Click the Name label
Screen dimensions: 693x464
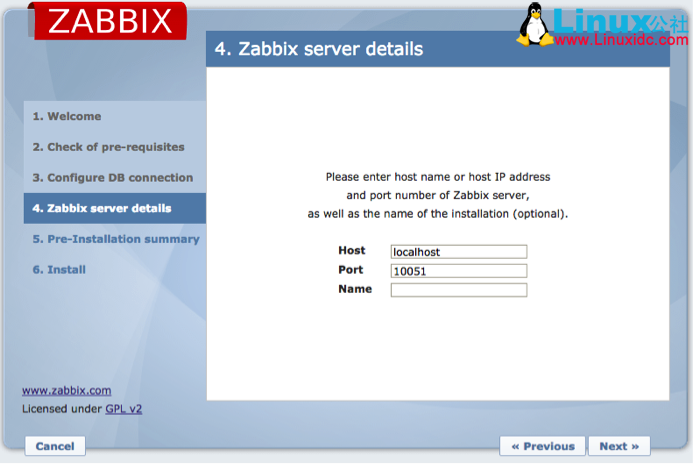355,289
